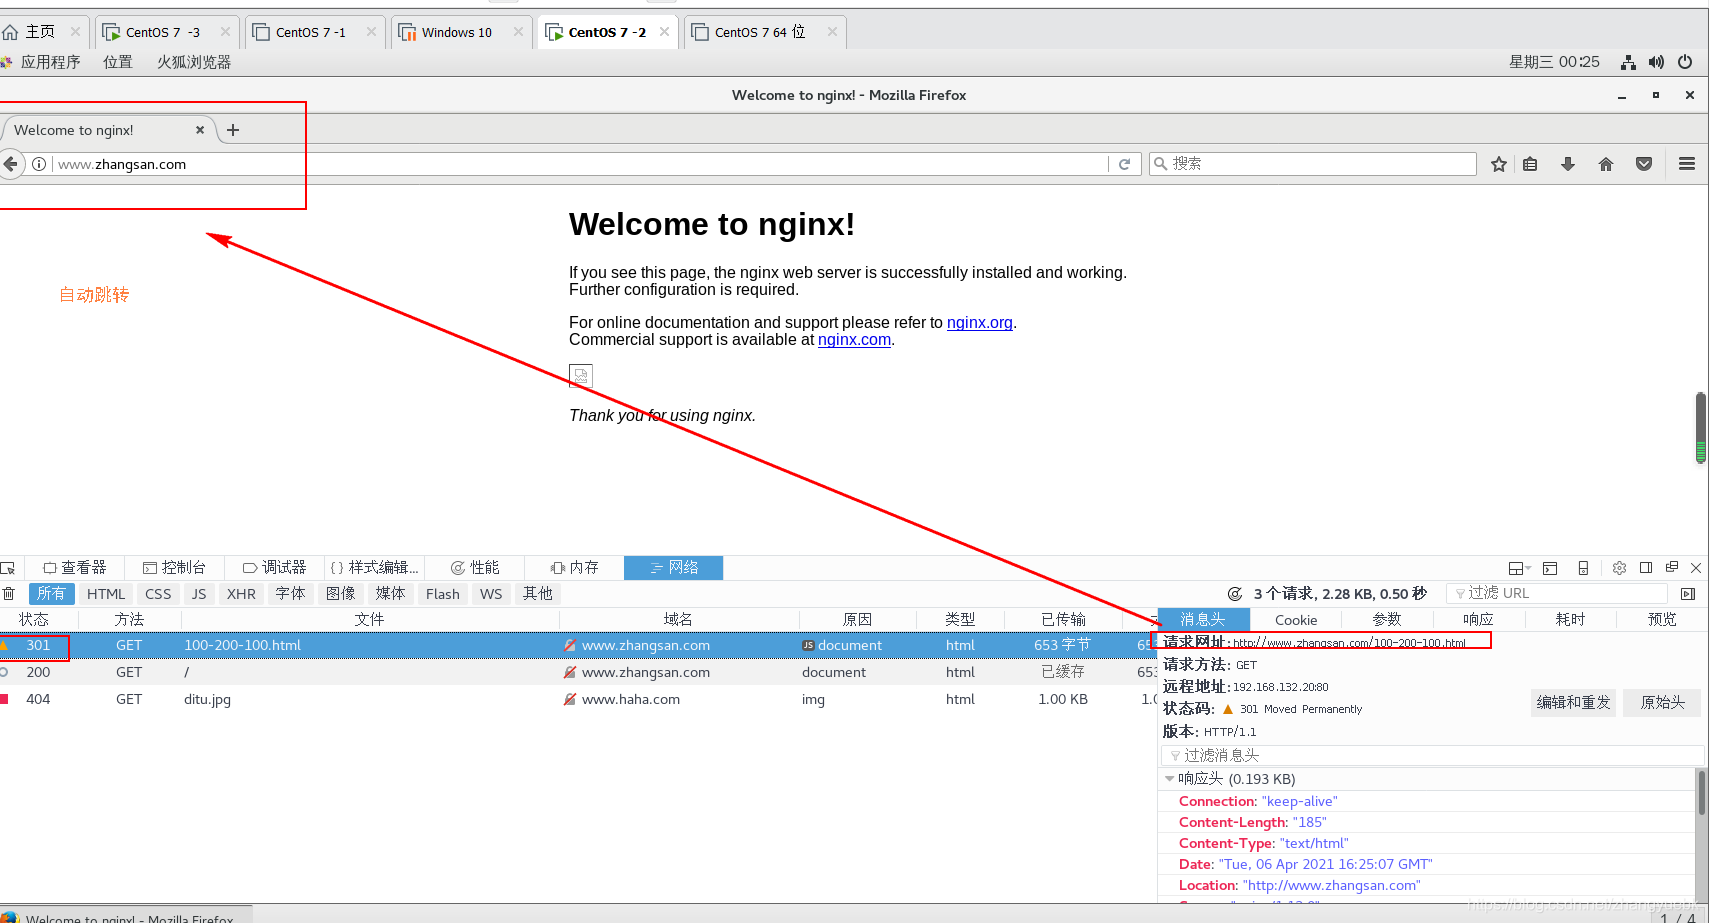1709x923 pixels.
Task: Click the nginx.com link
Action: 854,339
